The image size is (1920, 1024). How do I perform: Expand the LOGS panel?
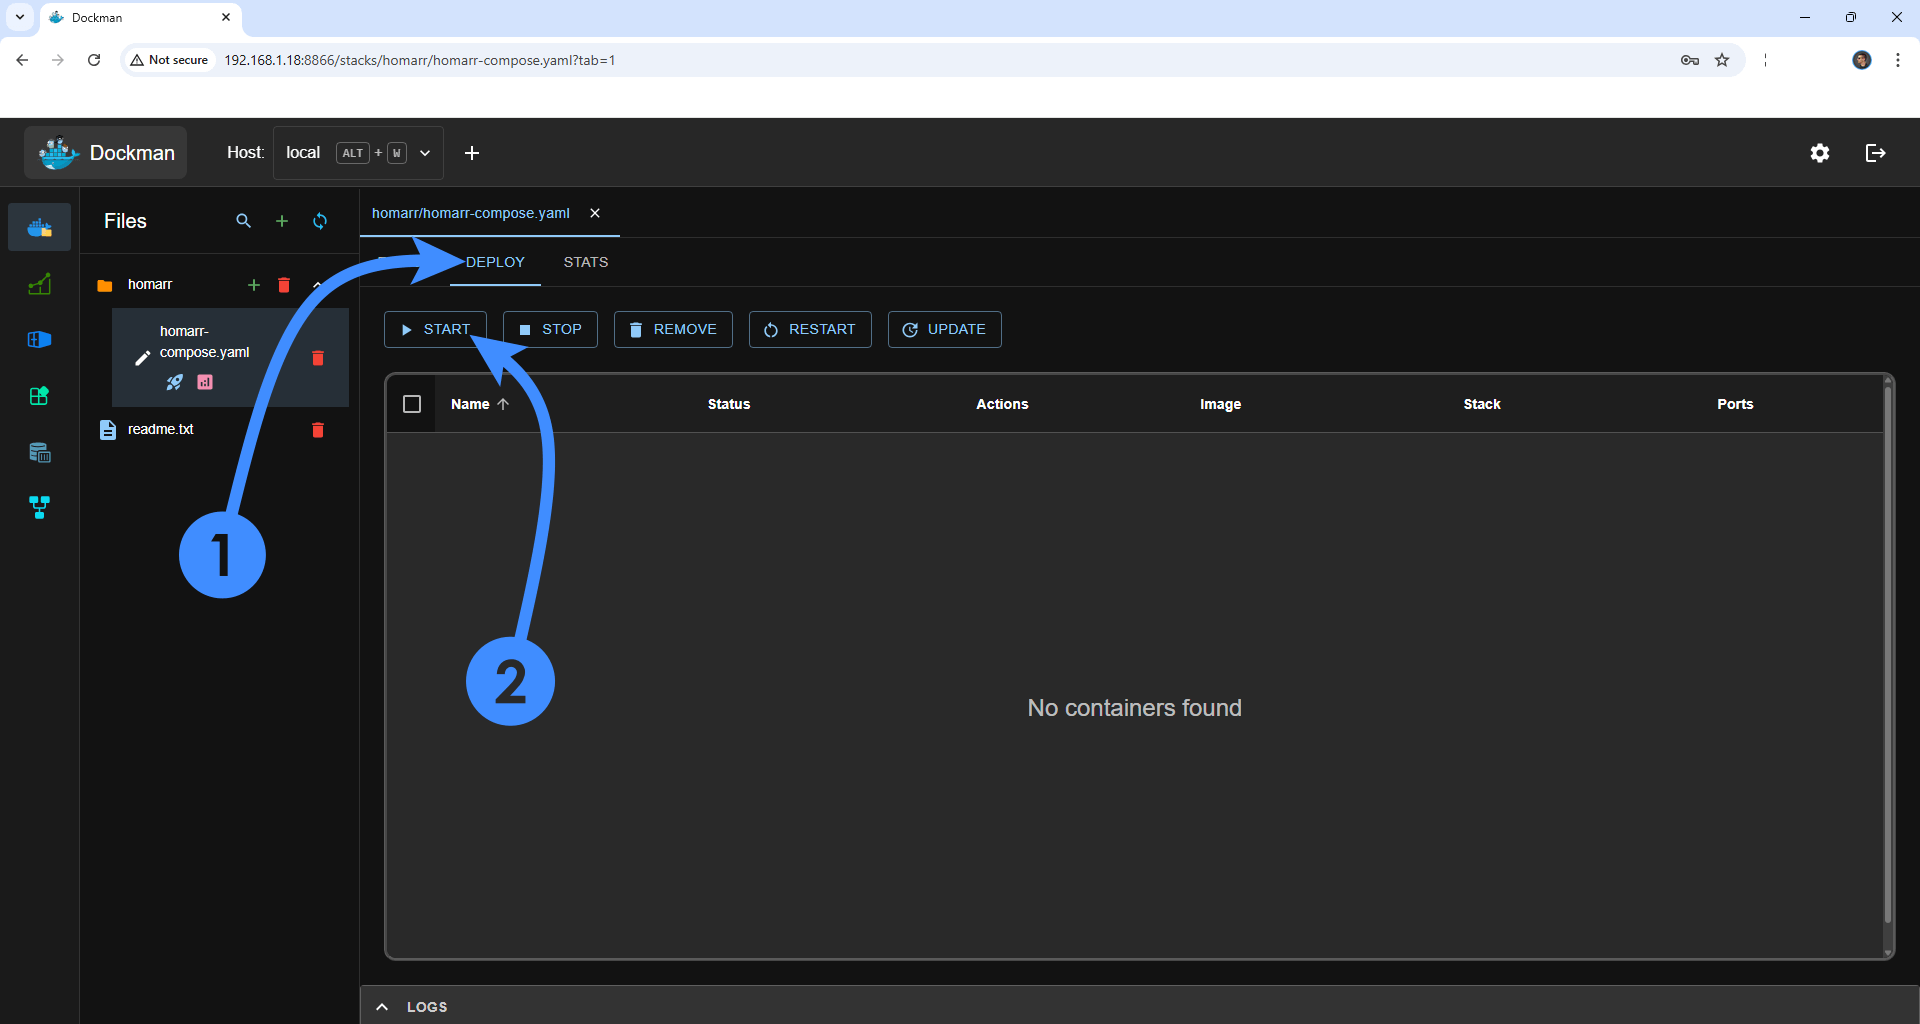(1140, 1006)
